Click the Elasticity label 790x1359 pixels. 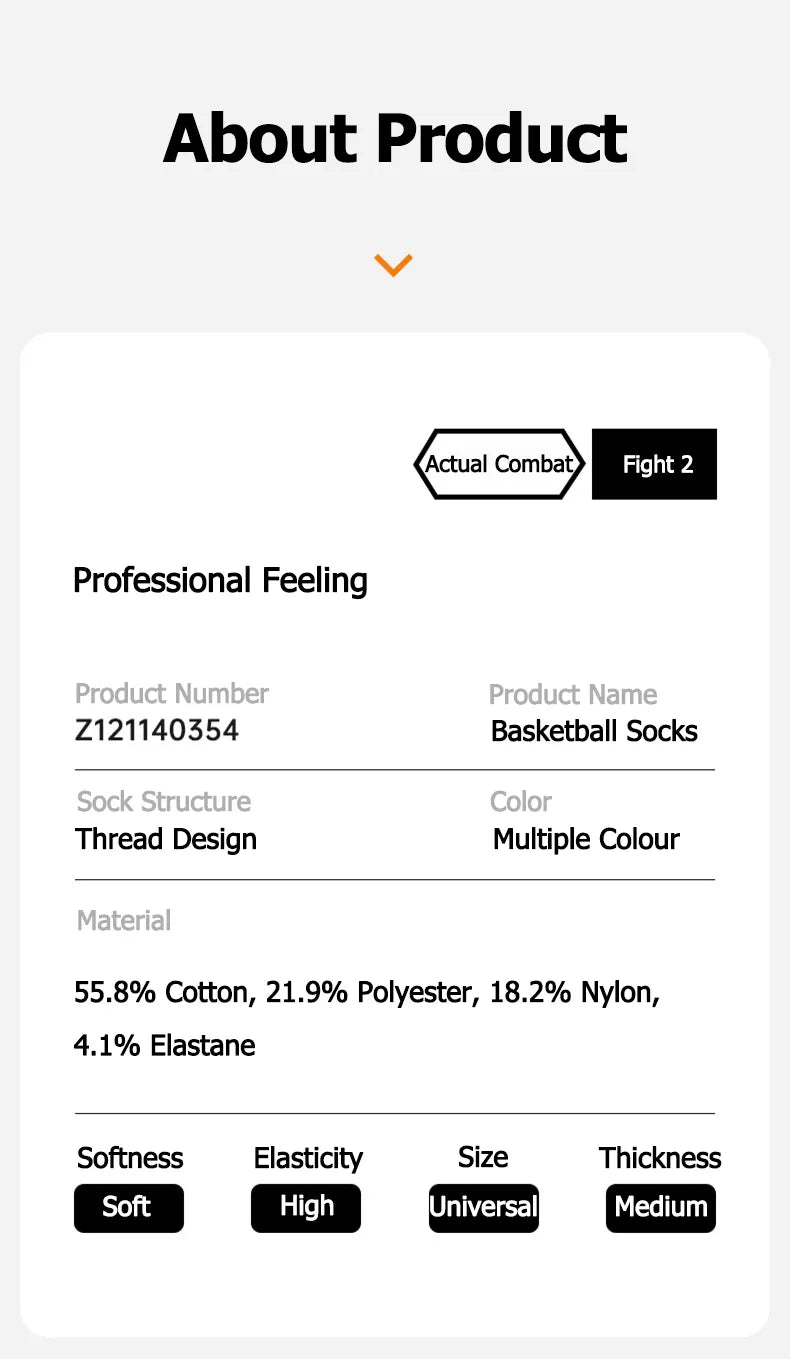308,1158
